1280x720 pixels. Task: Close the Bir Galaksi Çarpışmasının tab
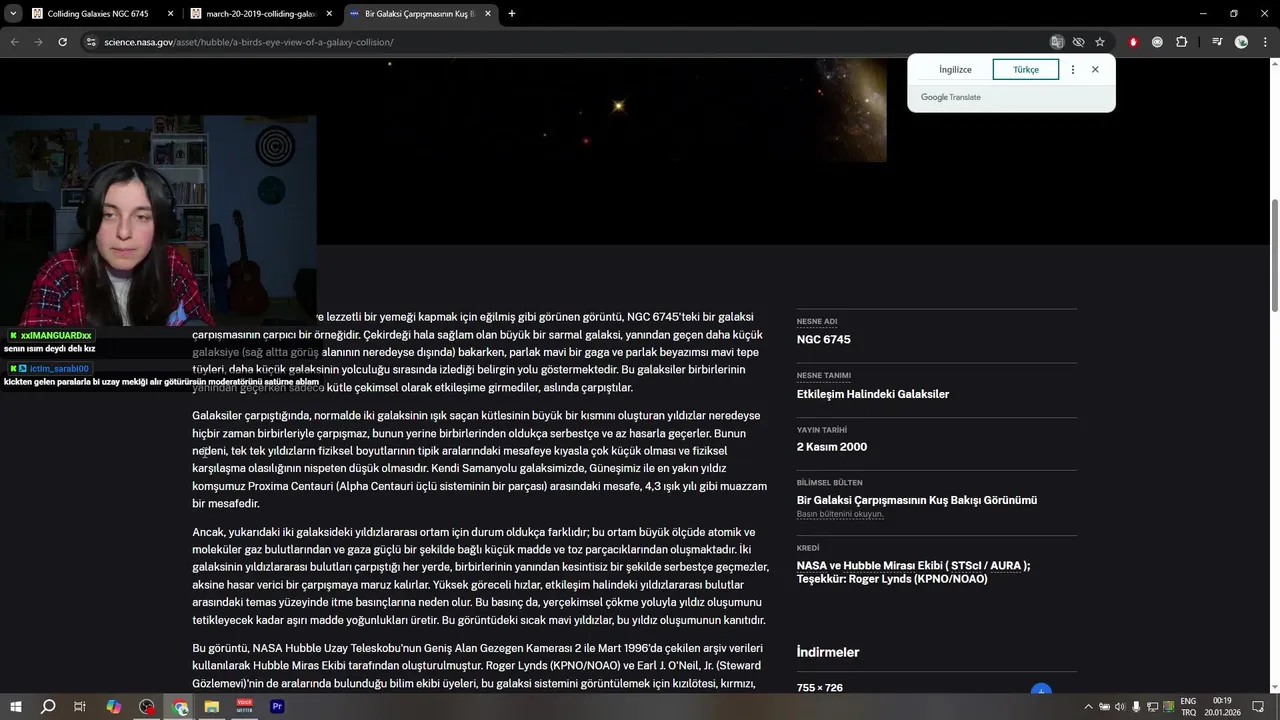pos(488,14)
